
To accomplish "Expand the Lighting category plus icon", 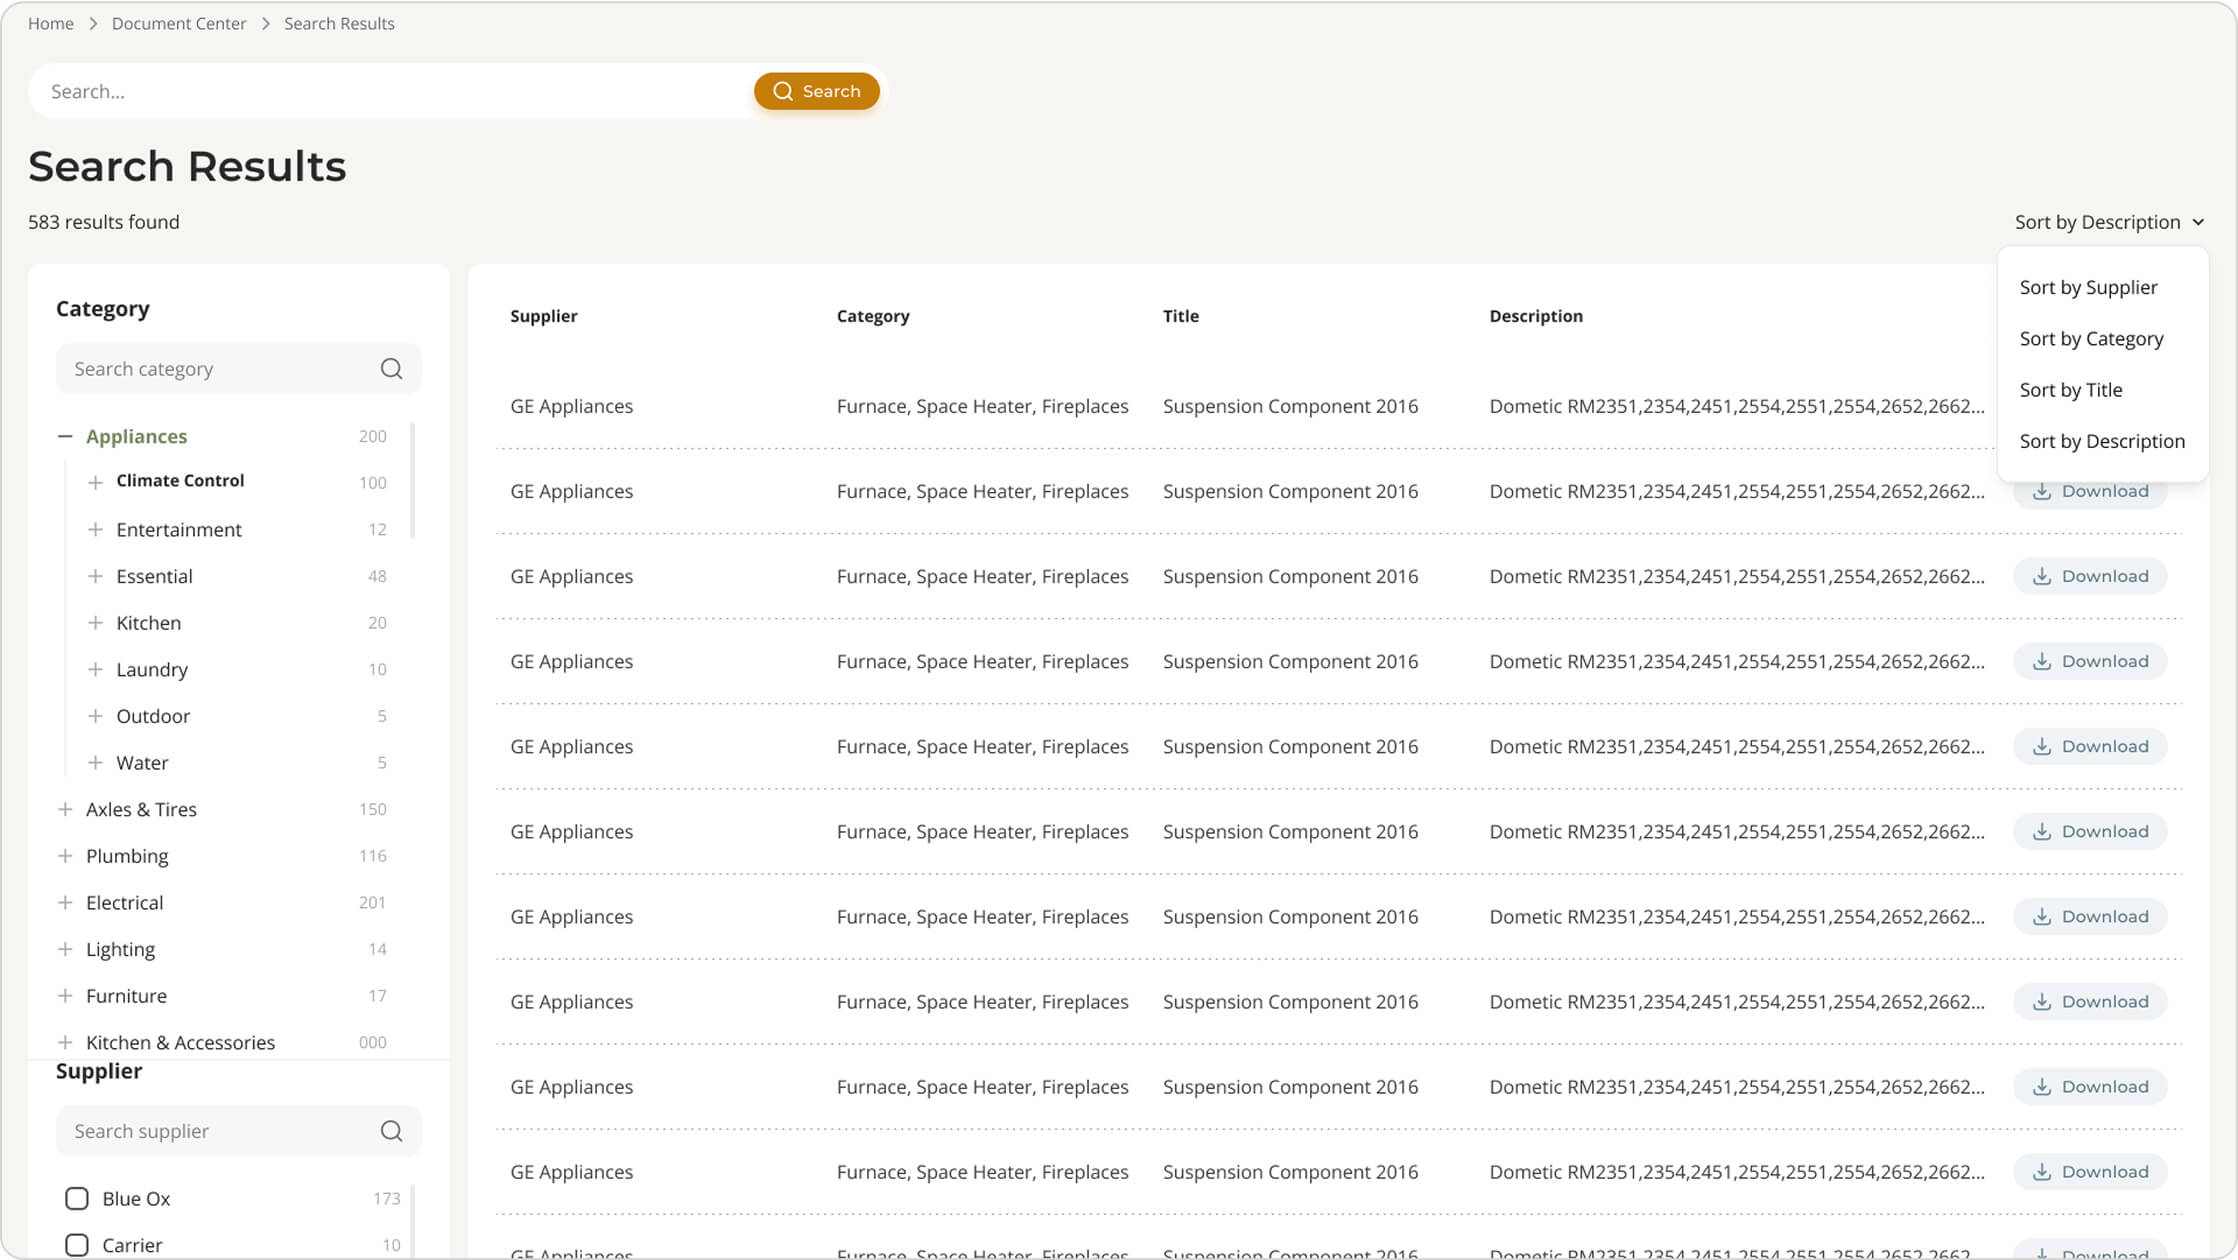I will (x=65, y=949).
